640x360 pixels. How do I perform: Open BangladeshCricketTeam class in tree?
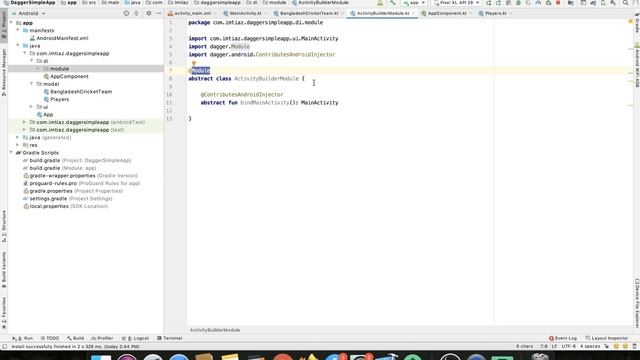[81, 91]
